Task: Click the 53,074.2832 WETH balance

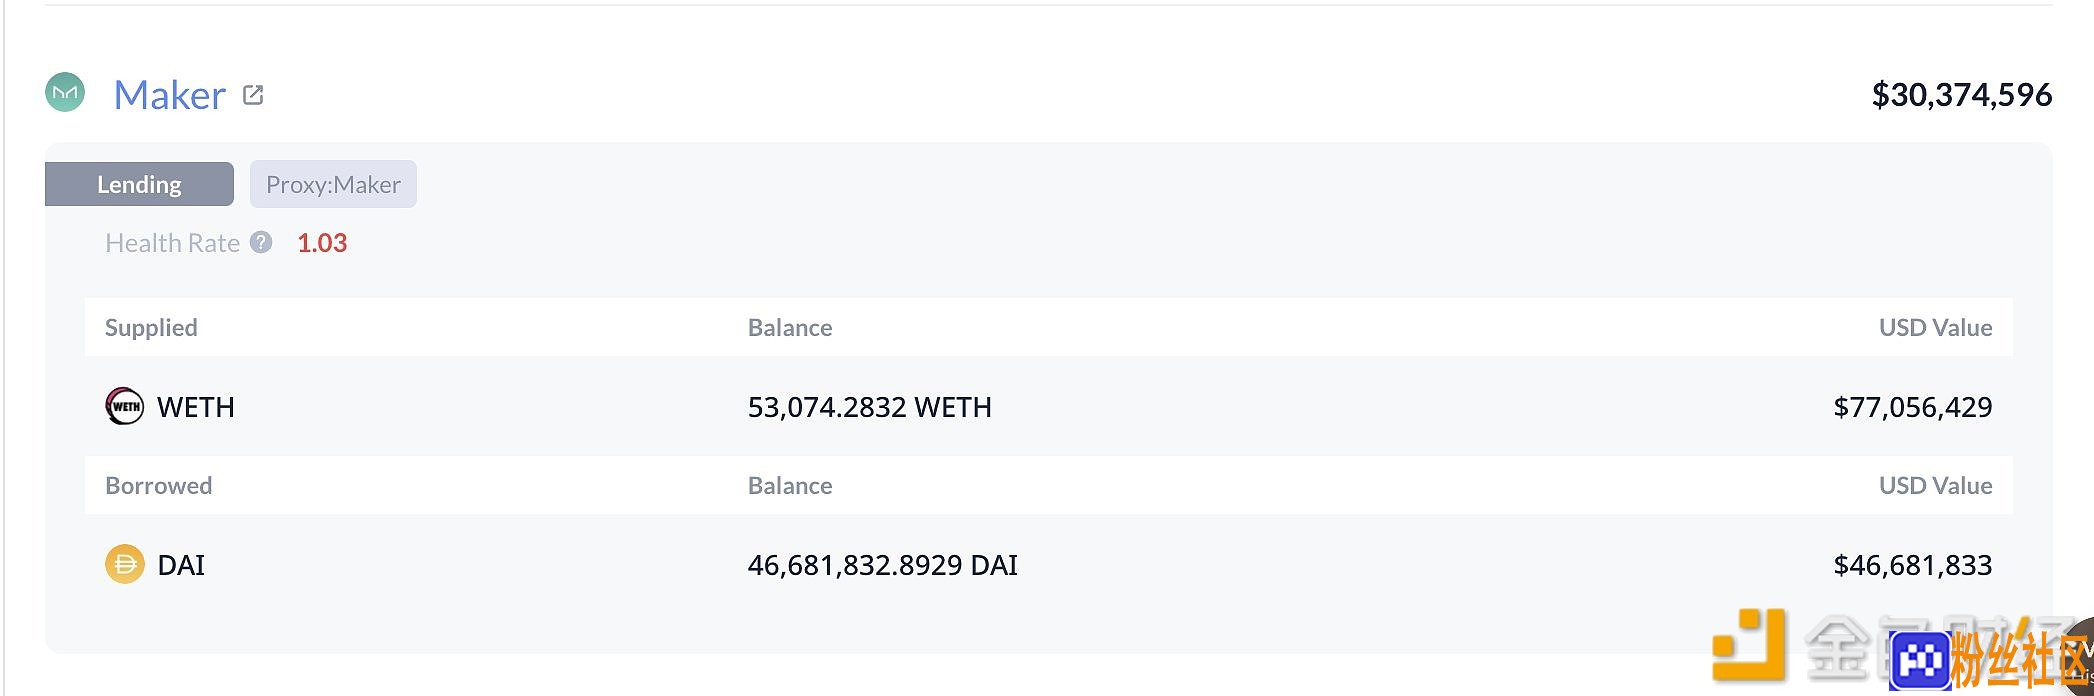Action: pyautogui.click(x=870, y=407)
